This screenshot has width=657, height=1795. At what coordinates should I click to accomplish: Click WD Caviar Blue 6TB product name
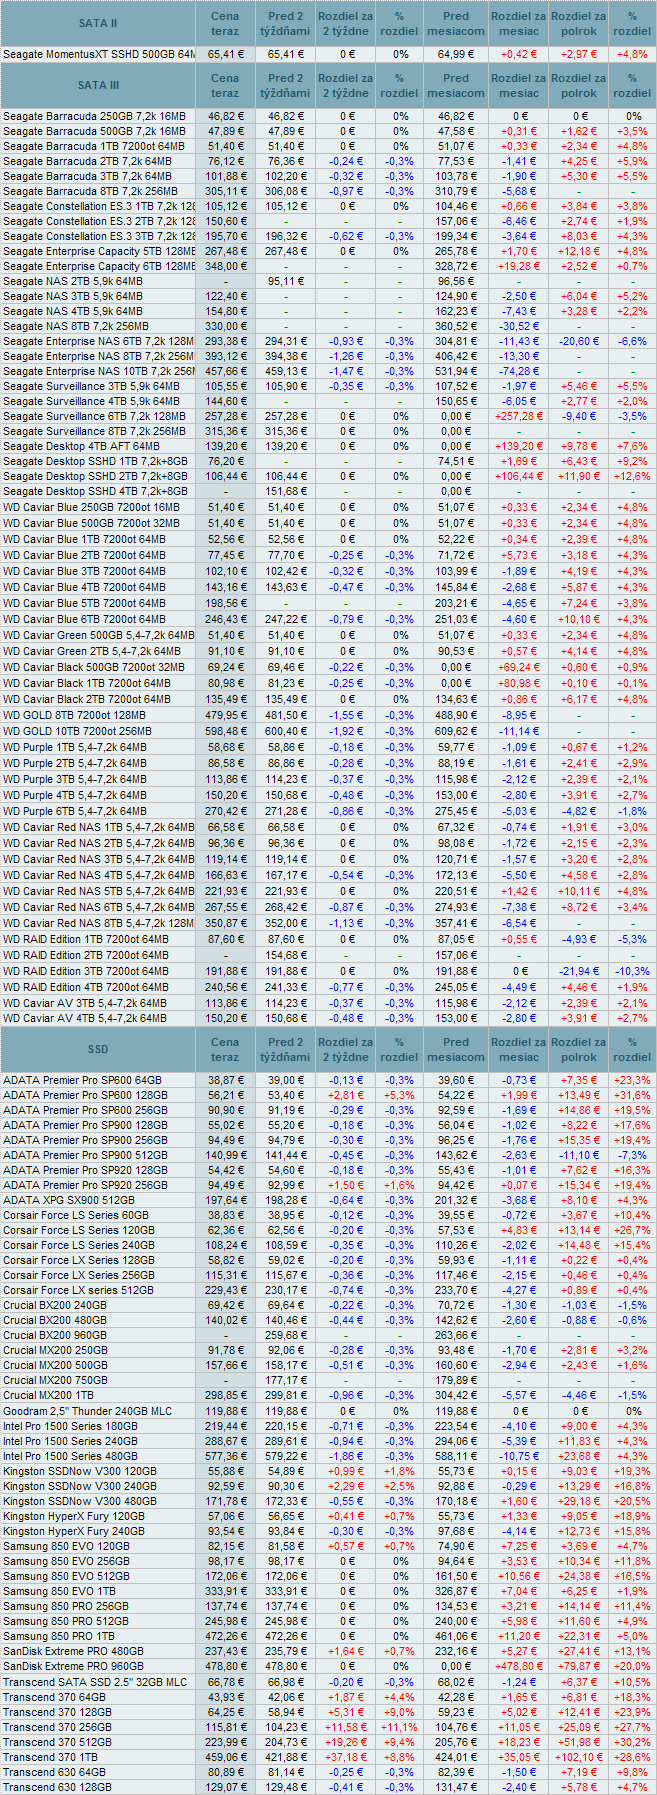(x=85, y=619)
